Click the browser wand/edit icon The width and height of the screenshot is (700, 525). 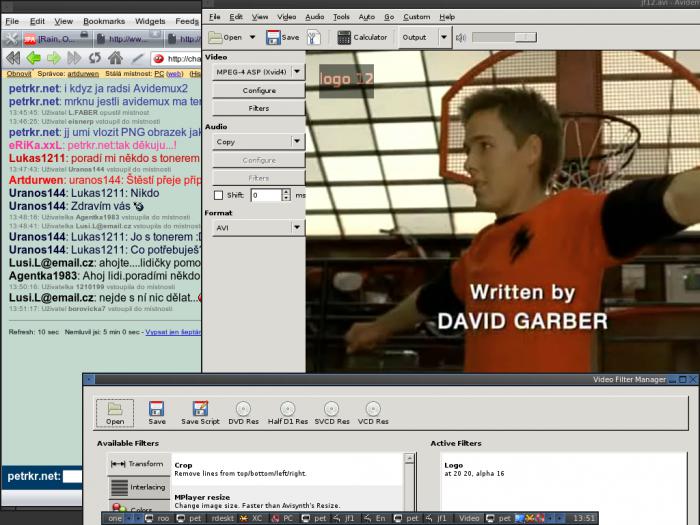138,58
